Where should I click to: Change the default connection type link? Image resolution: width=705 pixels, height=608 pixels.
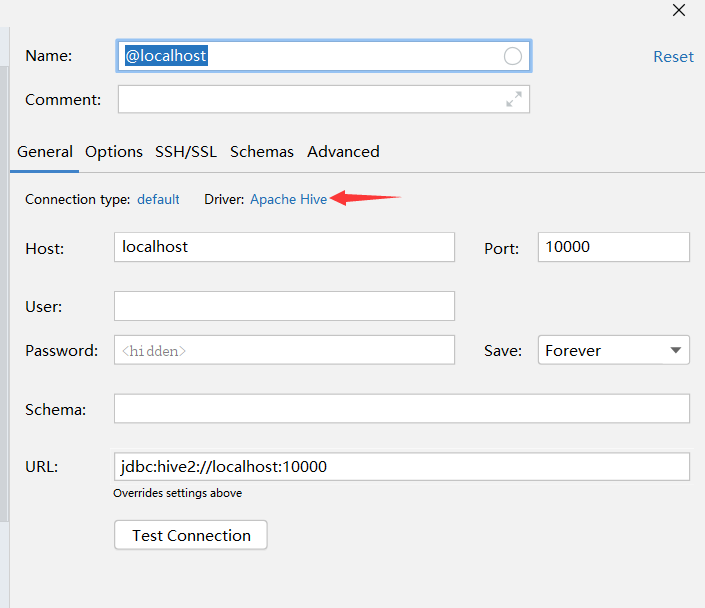[158, 199]
